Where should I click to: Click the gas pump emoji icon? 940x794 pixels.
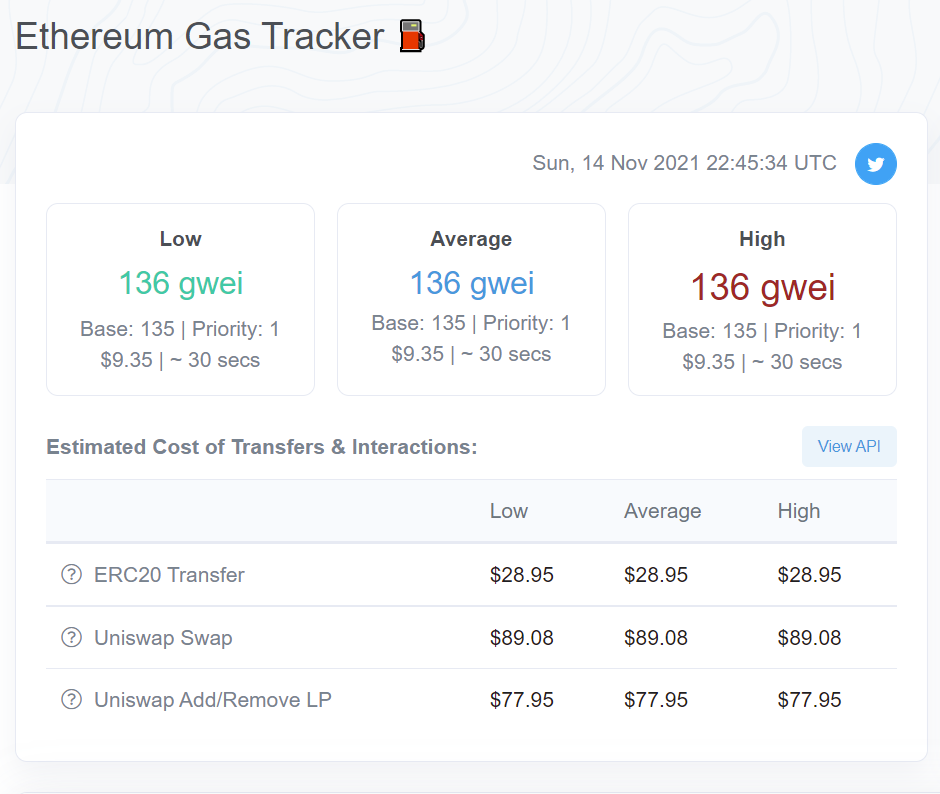coord(412,36)
